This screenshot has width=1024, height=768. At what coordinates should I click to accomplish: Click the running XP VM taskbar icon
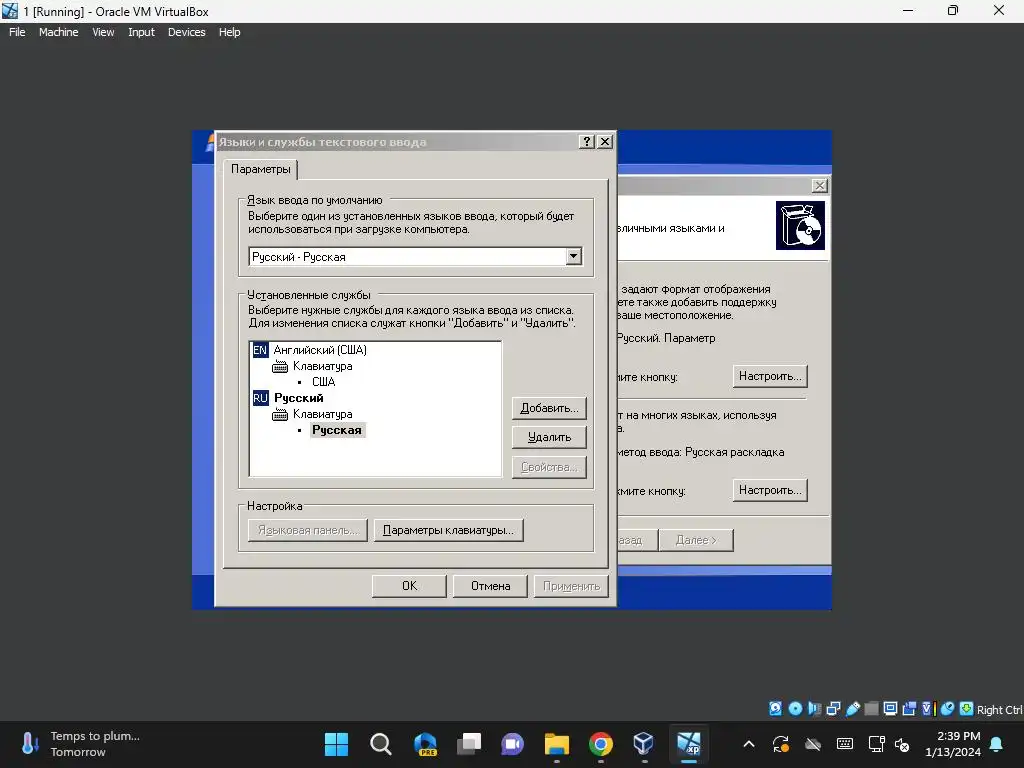pyautogui.click(x=688, y=744)
